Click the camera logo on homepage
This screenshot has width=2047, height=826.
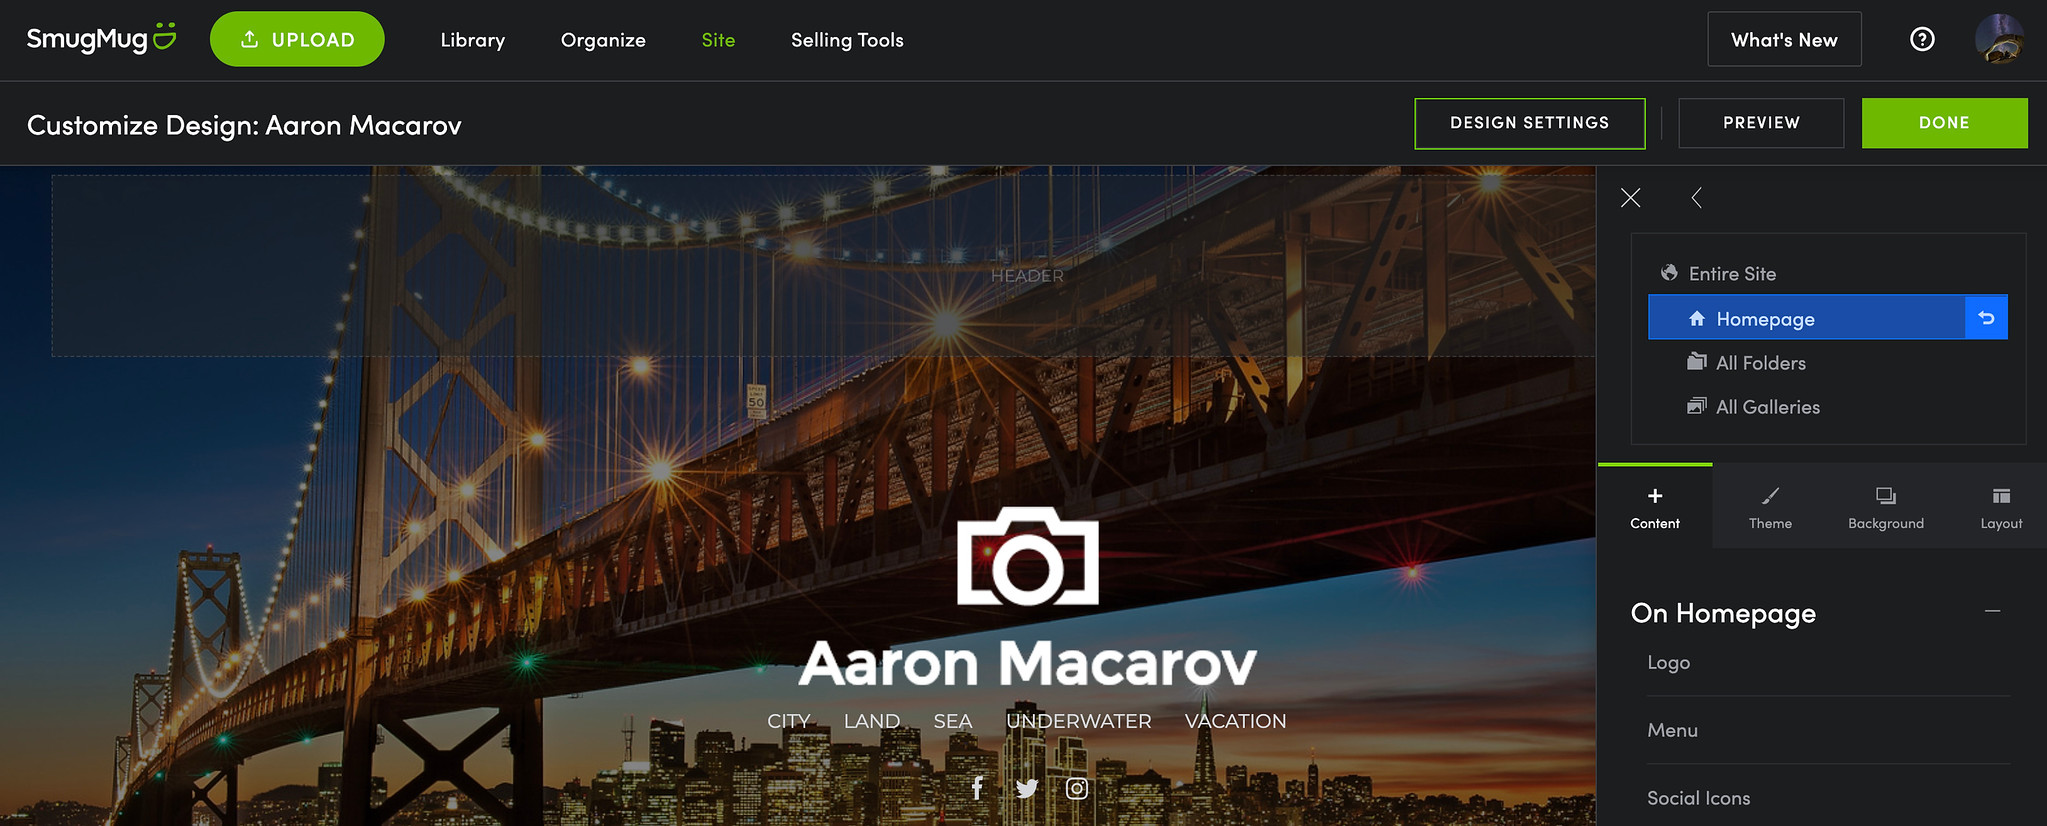tap(1027, 556)
